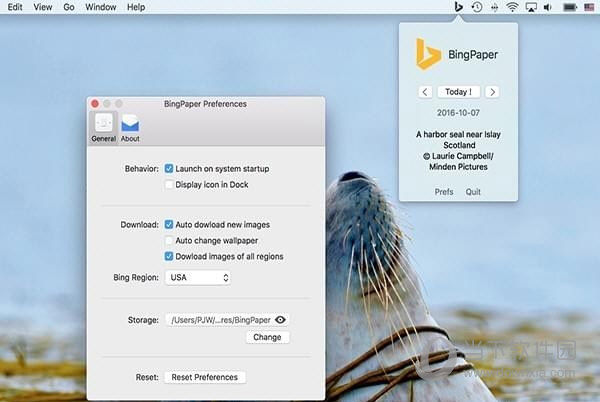Open Time Machine in the menu bar
The height and width of the screenshot is (402, 600).
pyautogui.click(x=476, y=7)
